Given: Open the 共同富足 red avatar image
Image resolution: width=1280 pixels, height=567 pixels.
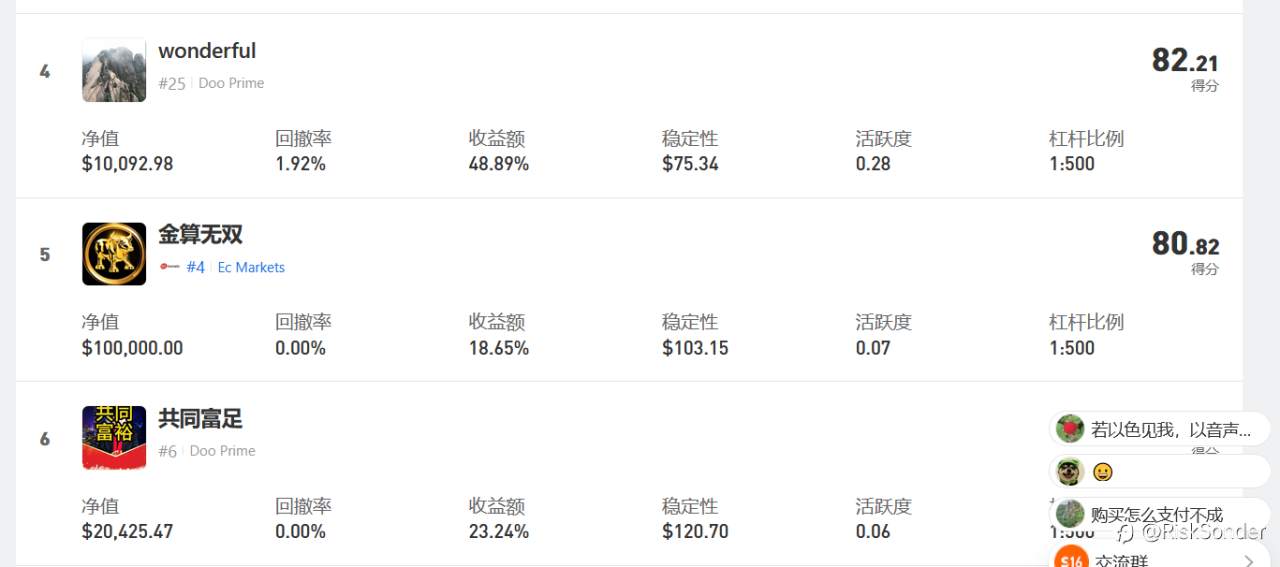Looking at the screenshot, I should point(114,438).
